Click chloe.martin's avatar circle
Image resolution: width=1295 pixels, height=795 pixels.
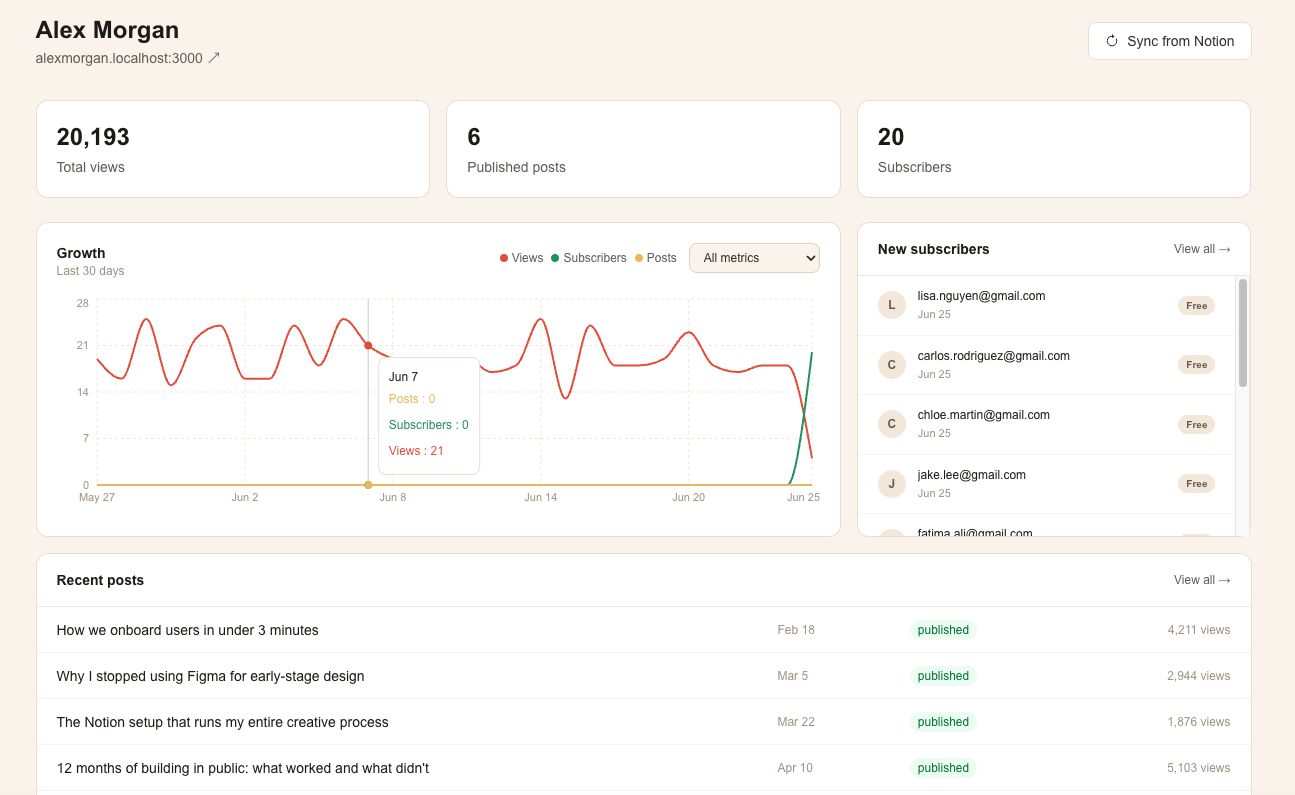tap(892, 424)
